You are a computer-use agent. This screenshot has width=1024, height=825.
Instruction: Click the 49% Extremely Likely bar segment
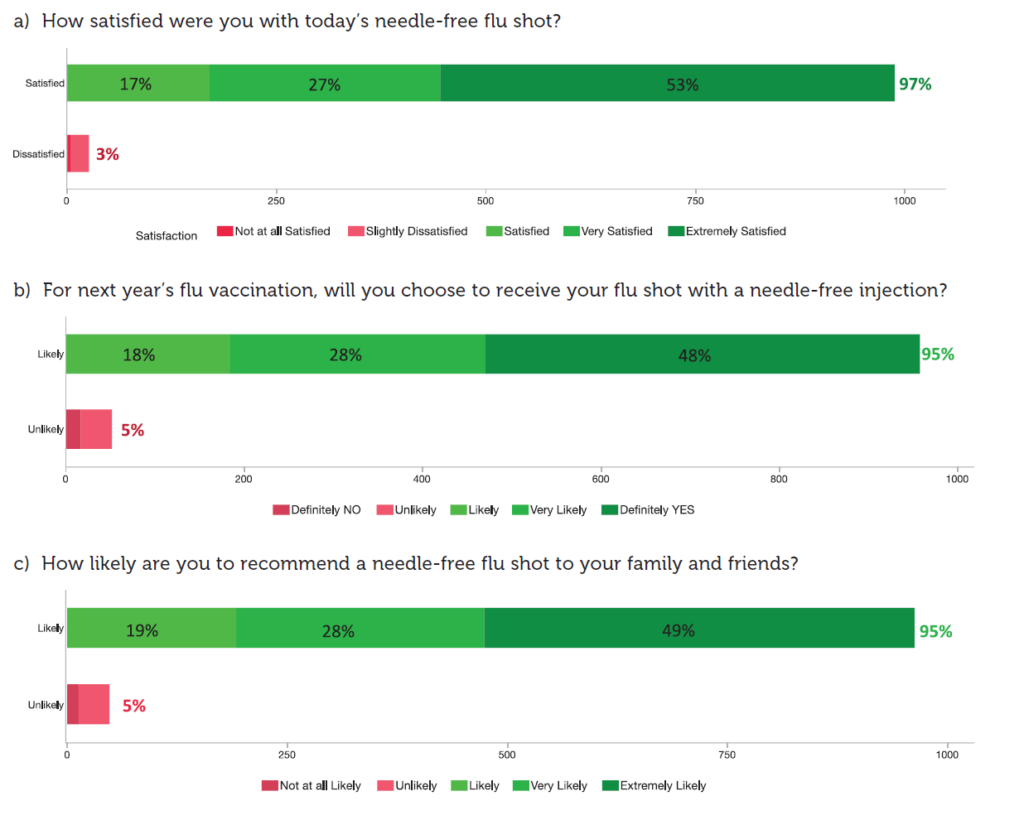[x=699, y=630]
